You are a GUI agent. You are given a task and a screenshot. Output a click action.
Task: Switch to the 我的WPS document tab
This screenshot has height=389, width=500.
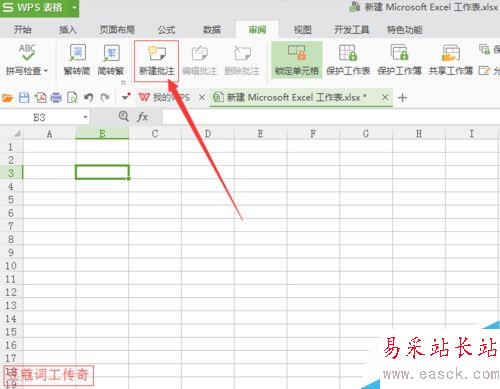pyautogui.click(x=164, y=97)
